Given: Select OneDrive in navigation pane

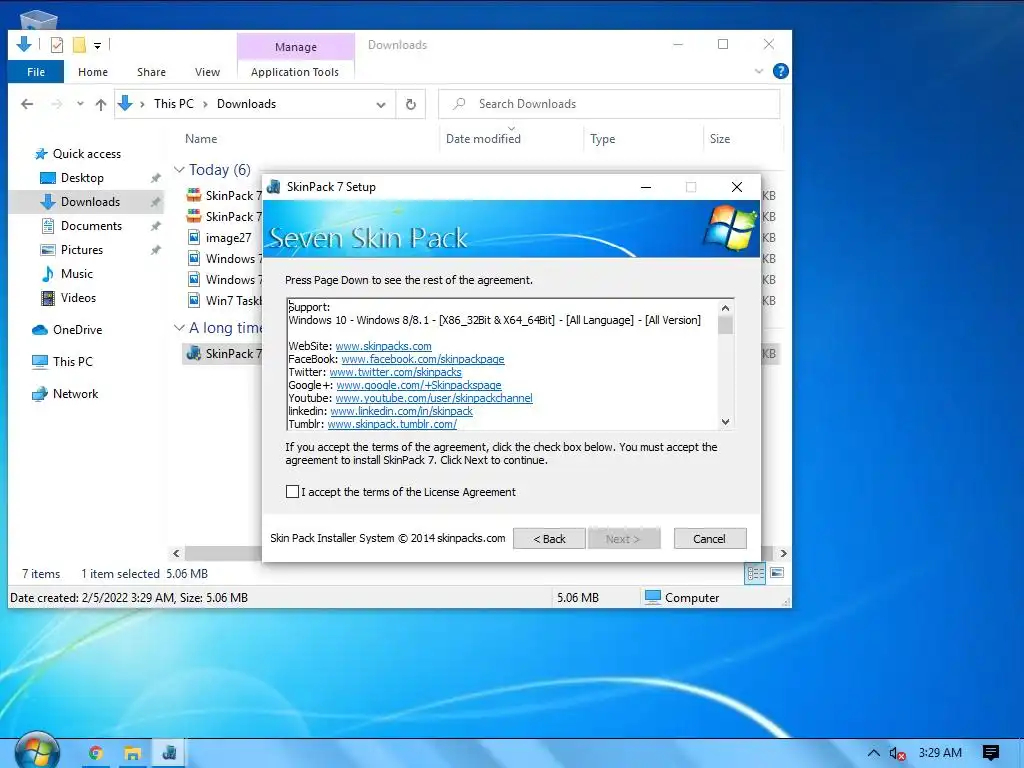Looking at the screenshot, I should click(77, 330).
